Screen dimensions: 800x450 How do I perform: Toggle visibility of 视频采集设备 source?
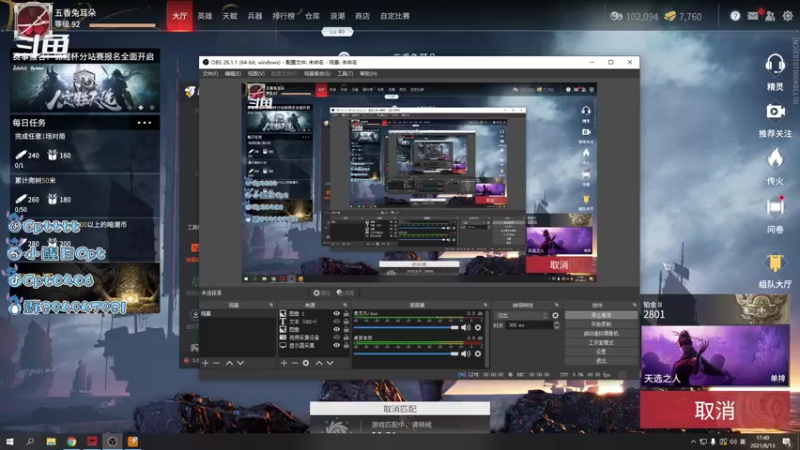pos(336,337)
